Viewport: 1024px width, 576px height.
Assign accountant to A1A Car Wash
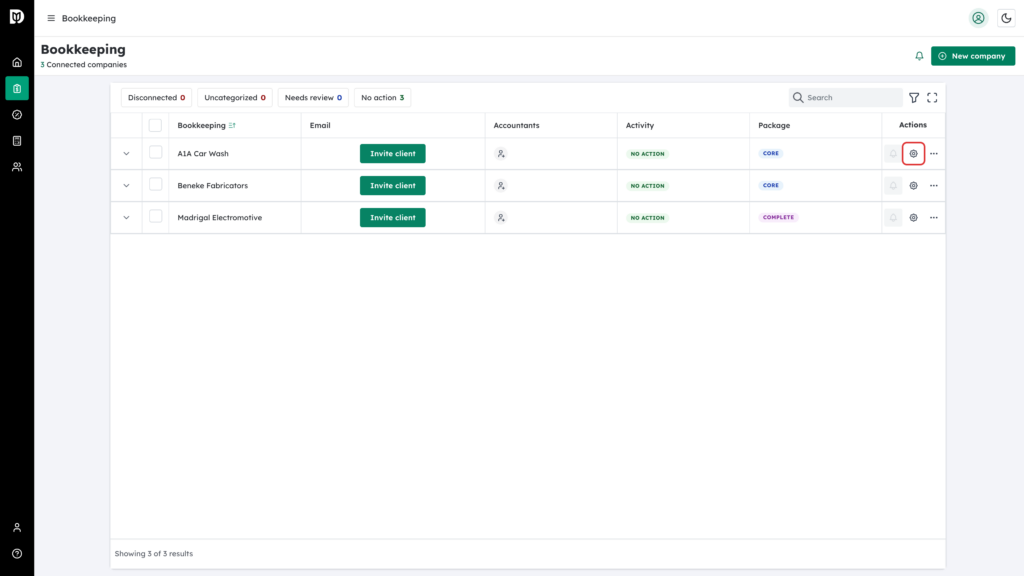[x=501, y=153]
